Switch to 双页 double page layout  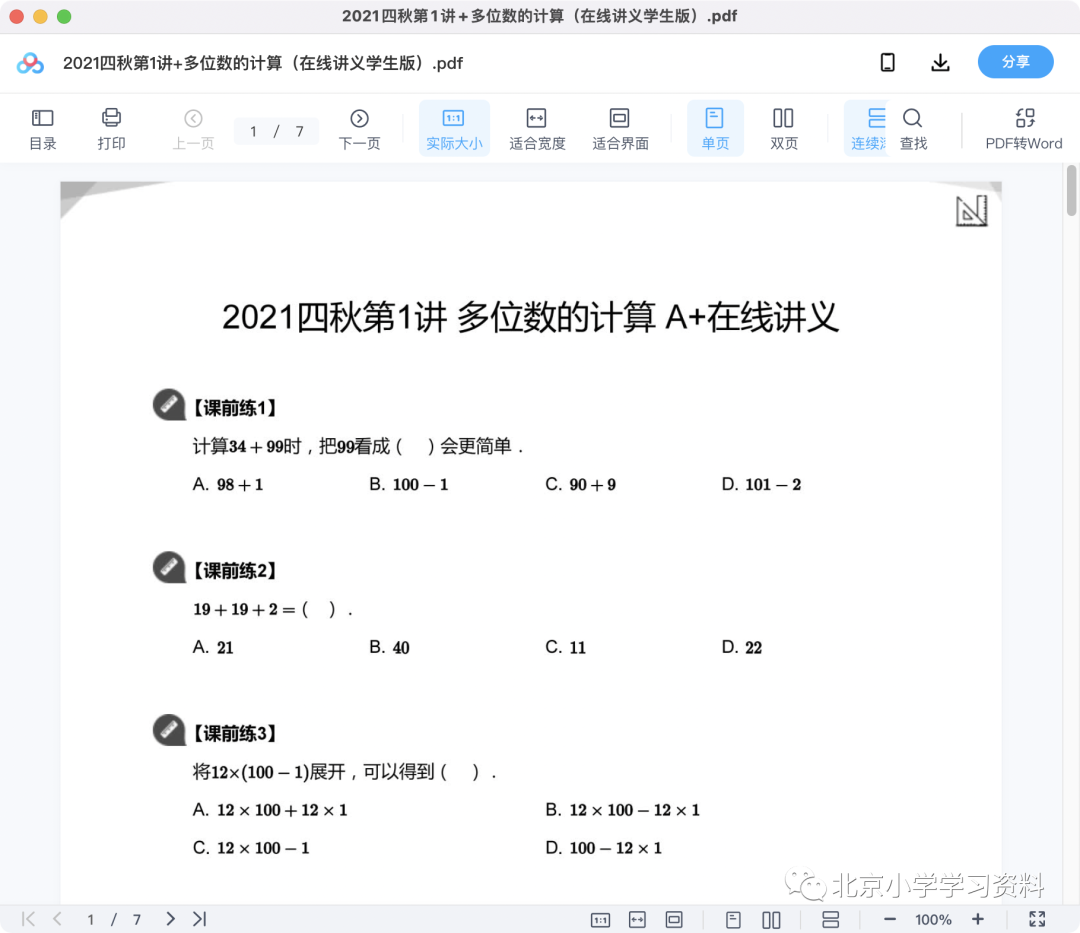click(783, 129)
